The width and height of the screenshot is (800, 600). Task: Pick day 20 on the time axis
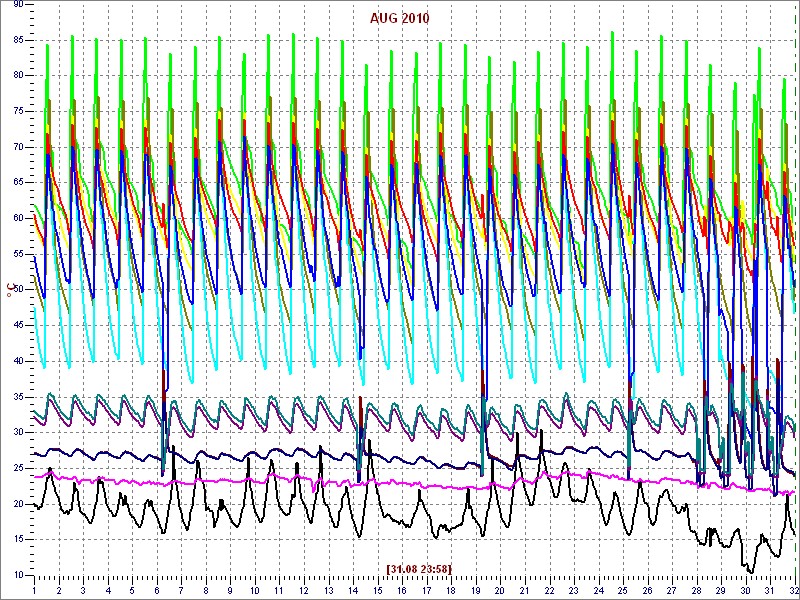click(x=501, y=591)
